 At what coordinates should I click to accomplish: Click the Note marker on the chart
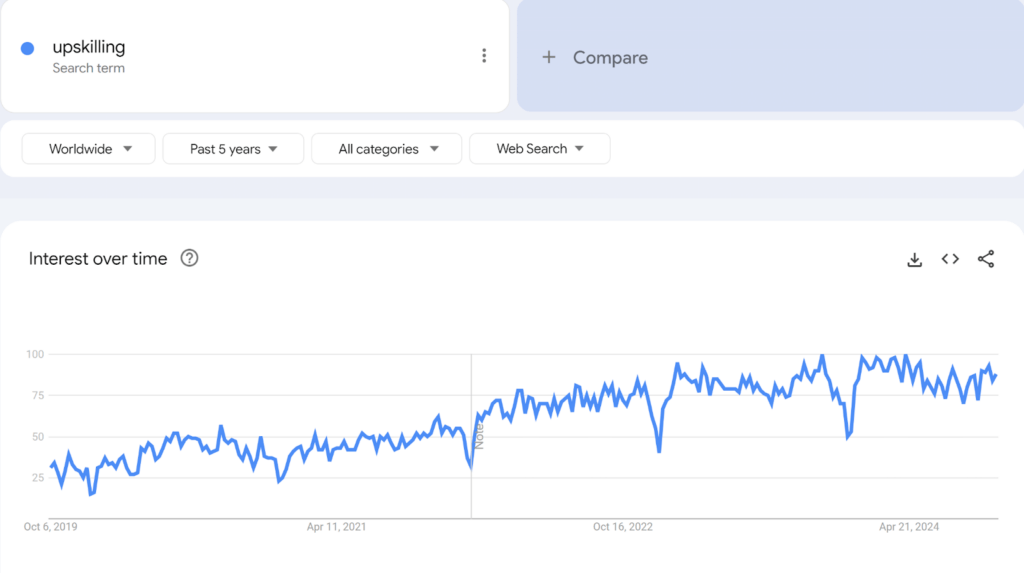coord(479,435)
